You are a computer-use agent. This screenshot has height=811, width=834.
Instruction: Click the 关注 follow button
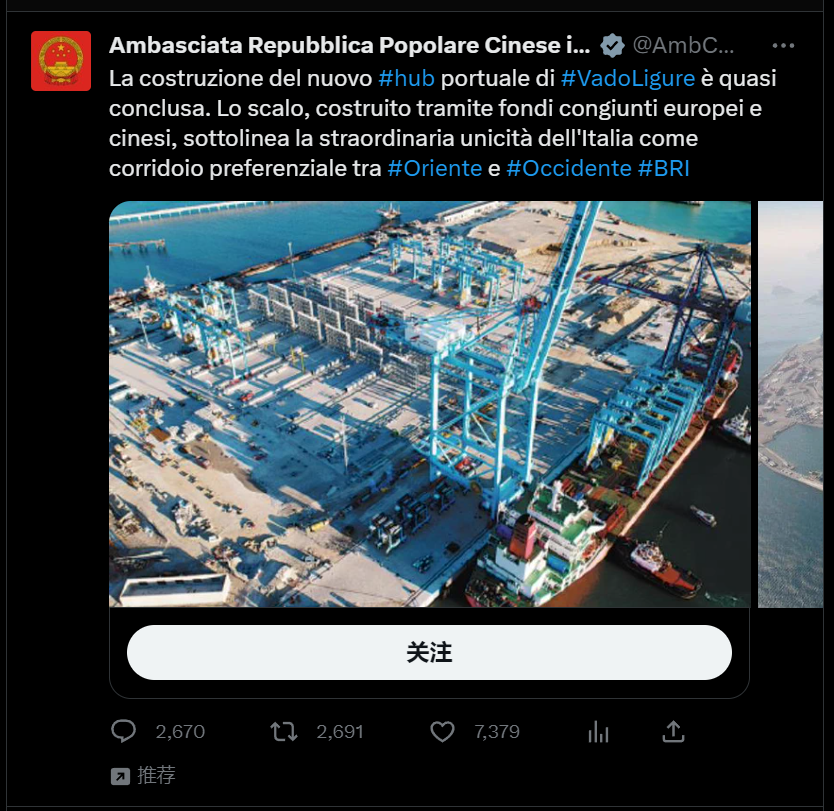click(429, 652)
